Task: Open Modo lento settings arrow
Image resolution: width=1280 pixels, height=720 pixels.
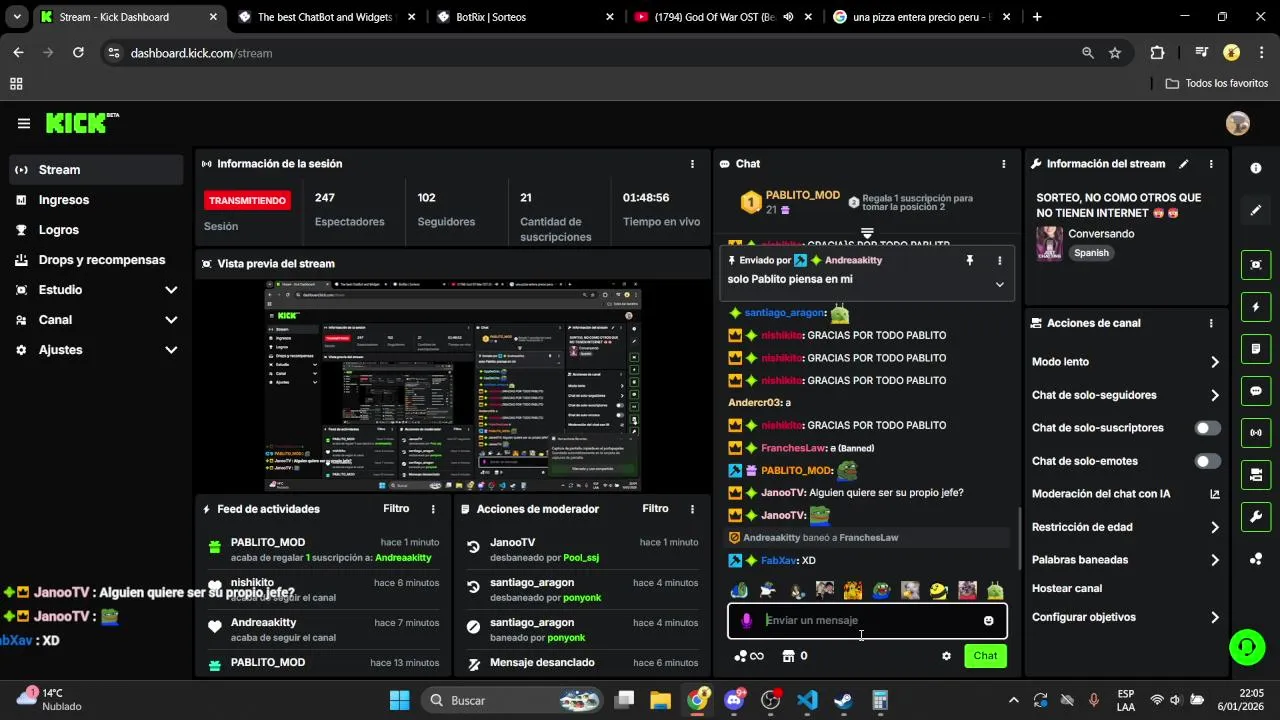Action: (1215, 362)
